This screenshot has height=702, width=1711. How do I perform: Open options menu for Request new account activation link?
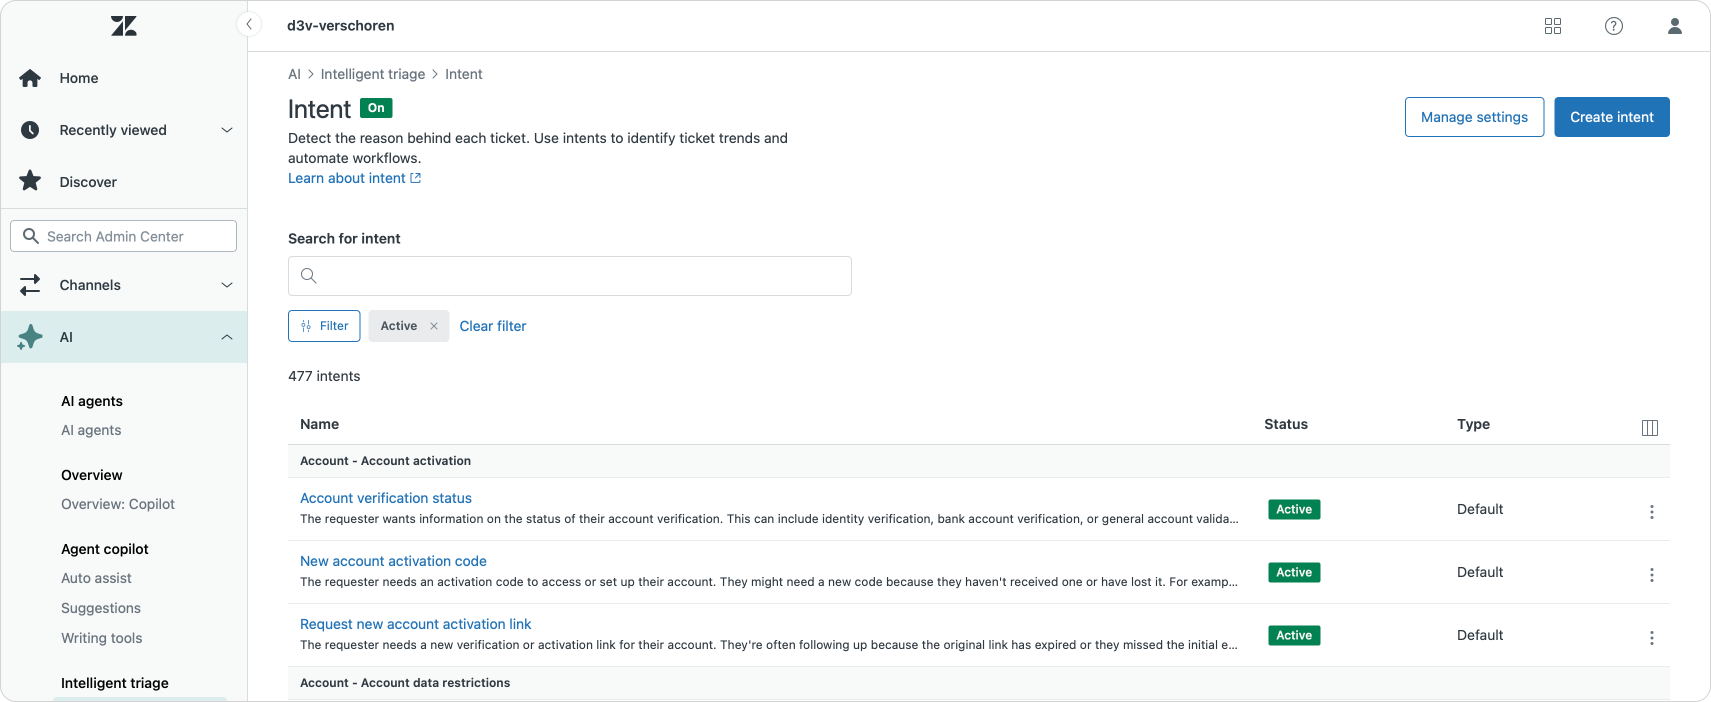tap(1652, 638)
